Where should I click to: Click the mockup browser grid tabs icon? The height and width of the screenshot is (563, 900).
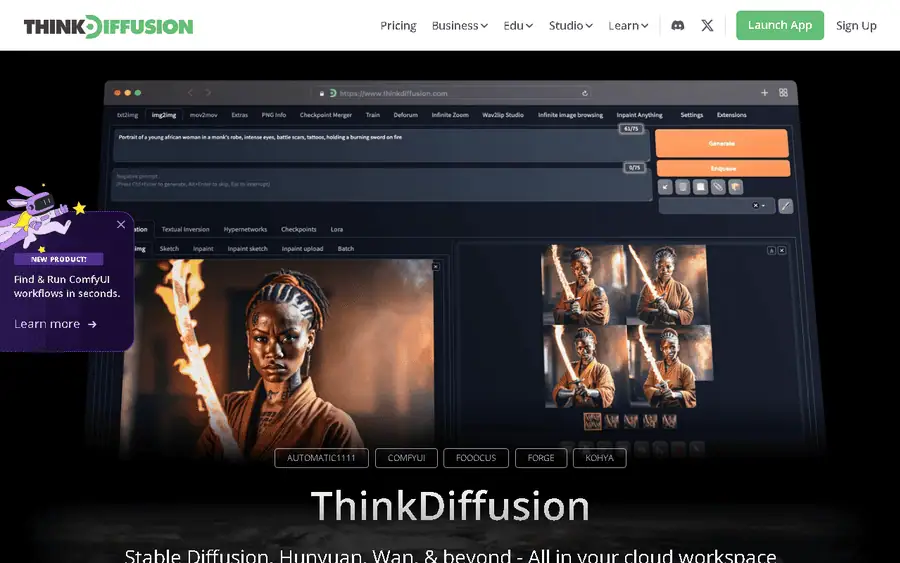tap(783, 92)
